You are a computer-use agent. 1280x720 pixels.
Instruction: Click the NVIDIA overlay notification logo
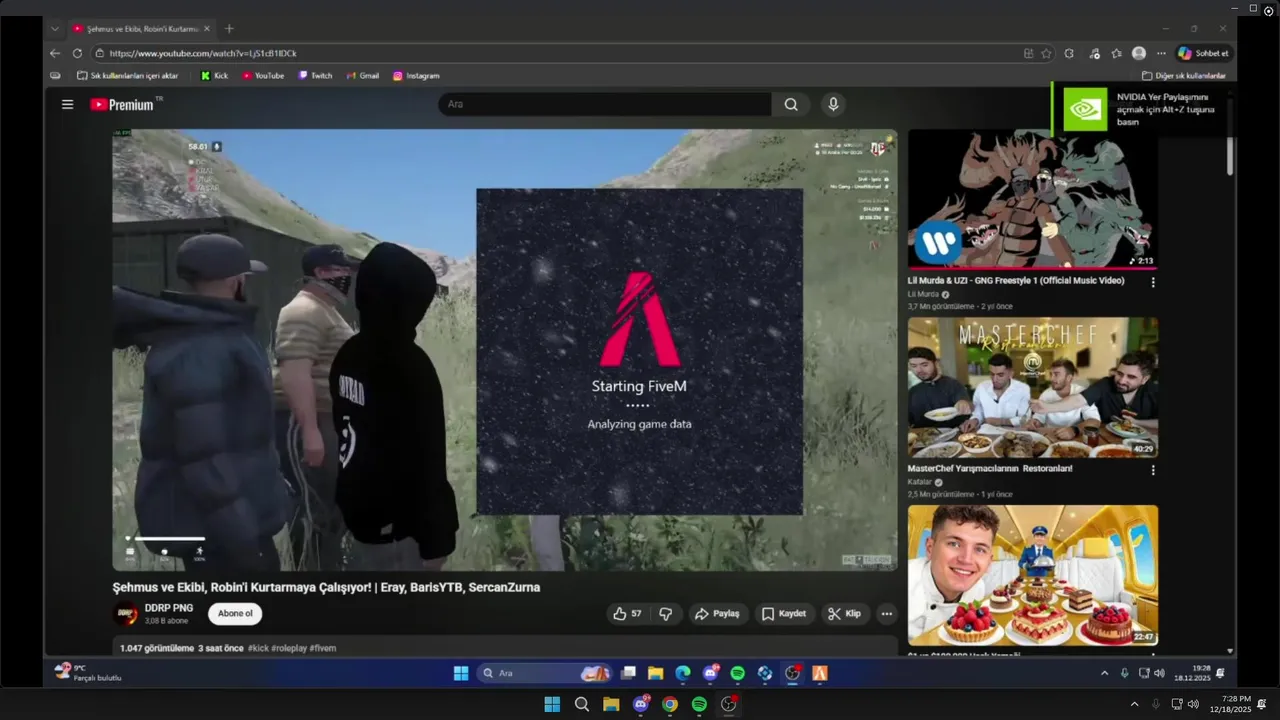1084,109
